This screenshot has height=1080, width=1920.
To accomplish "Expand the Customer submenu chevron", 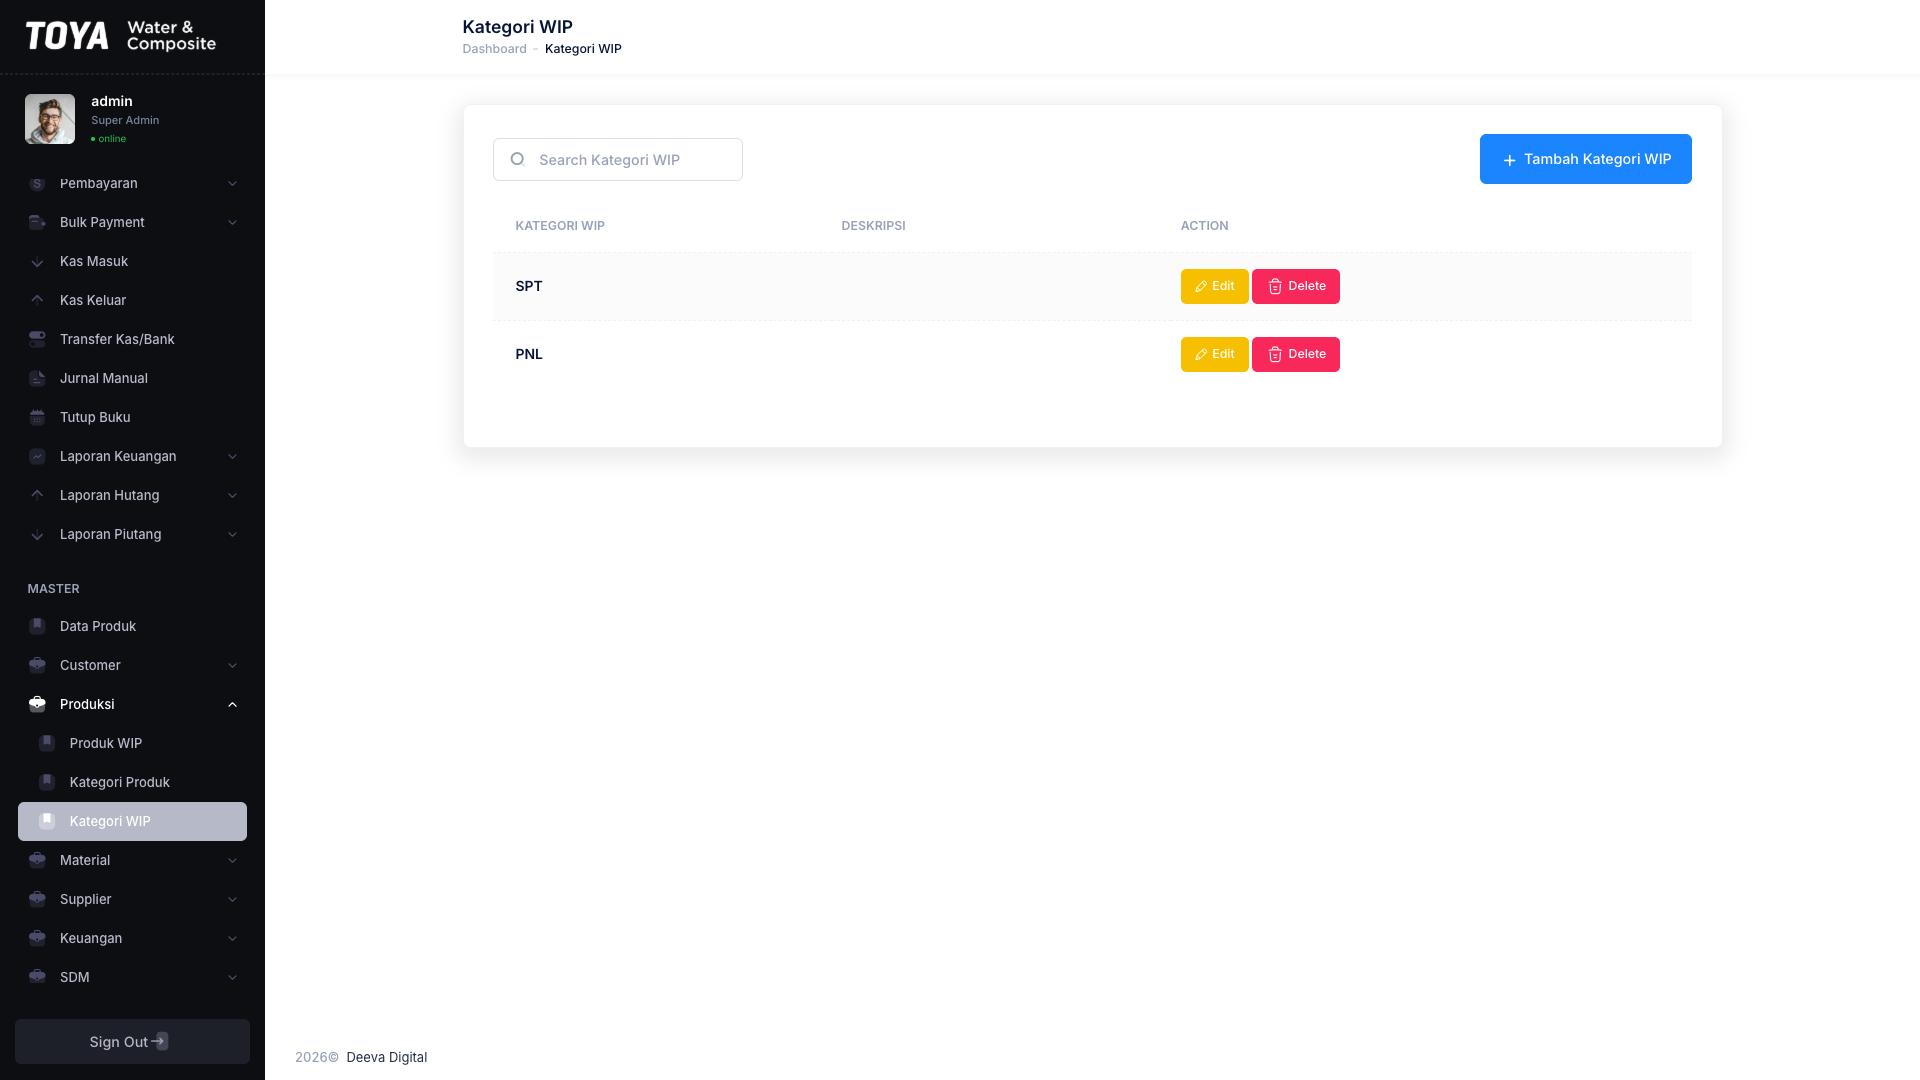I will click(232, 666).
